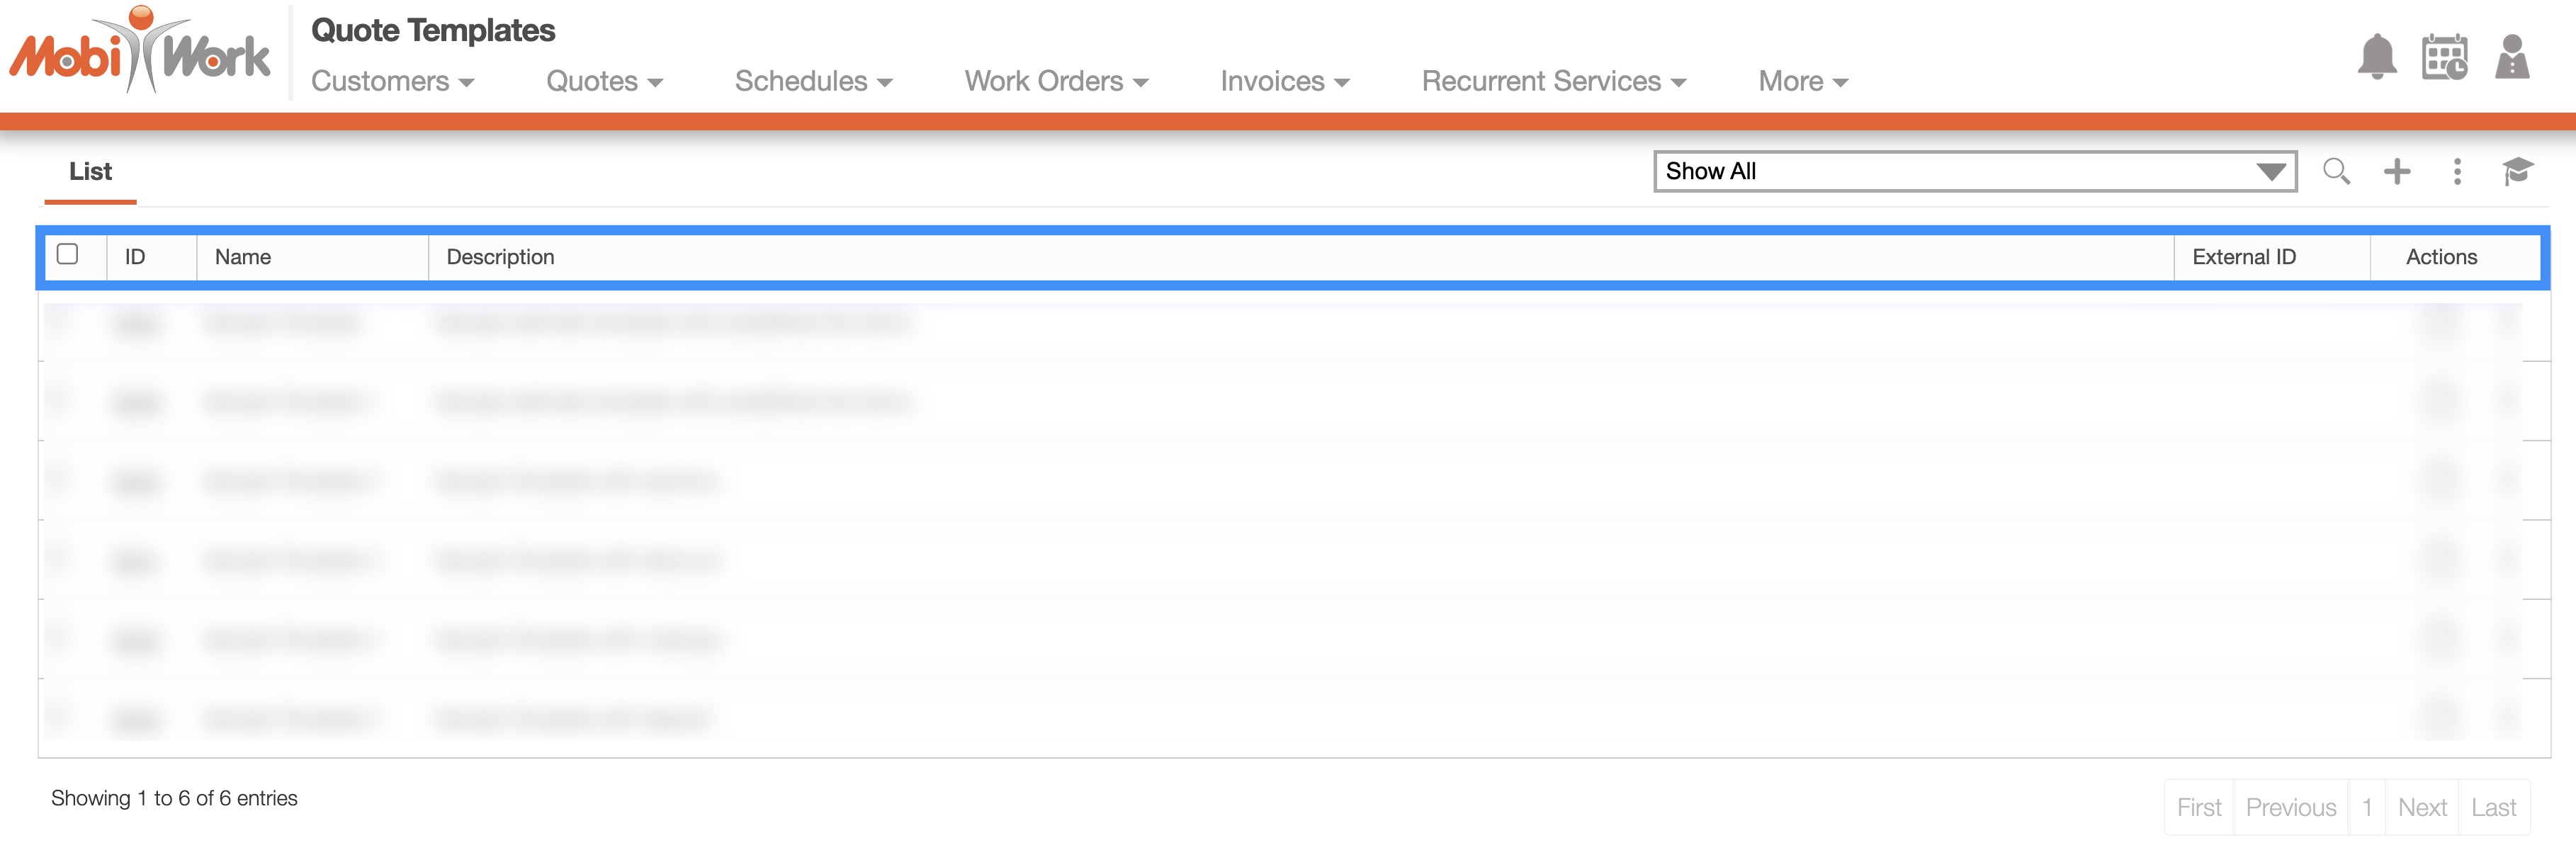Open the Recurrent Services menu
Image resolution: width=2576 pixels, height=867 pixels.
[1553, 81]
